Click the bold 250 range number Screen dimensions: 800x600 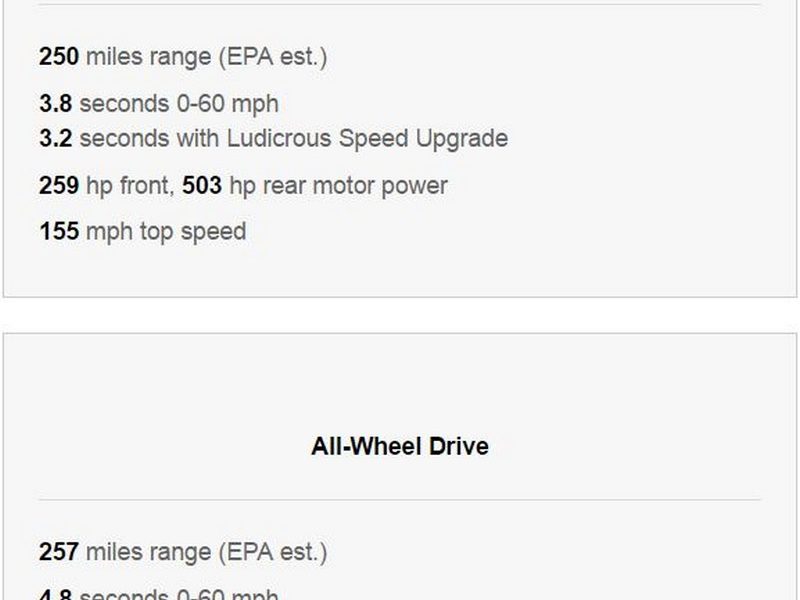(x=59, y=57)
